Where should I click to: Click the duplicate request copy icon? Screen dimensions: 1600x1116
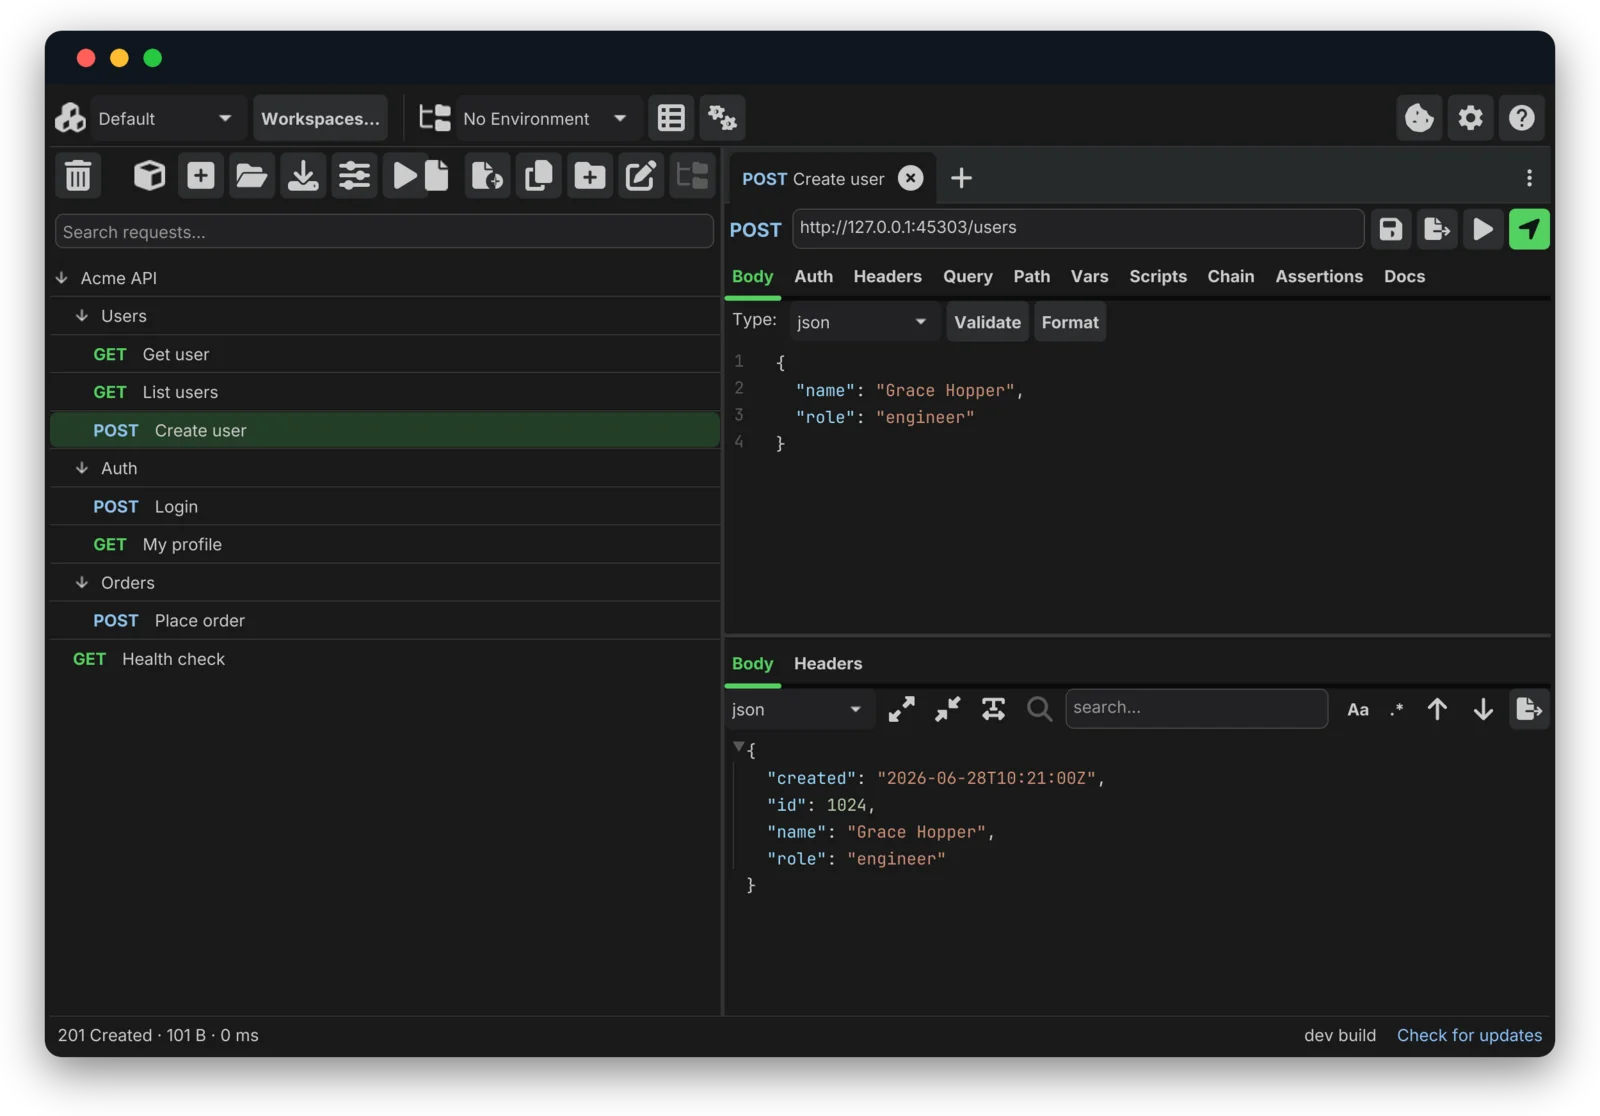coord(538,176)
